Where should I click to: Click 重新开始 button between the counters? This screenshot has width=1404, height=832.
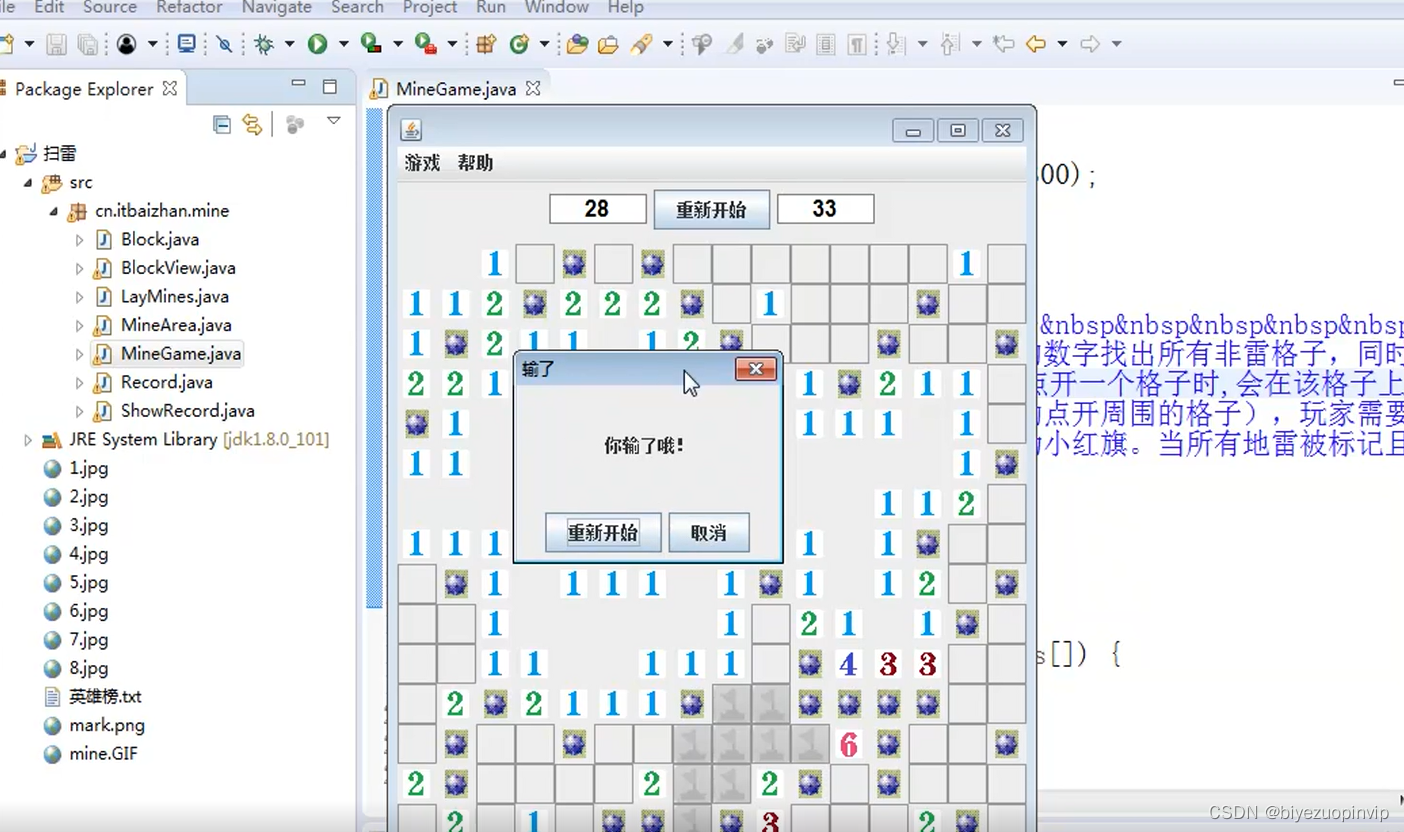(711, 210)
